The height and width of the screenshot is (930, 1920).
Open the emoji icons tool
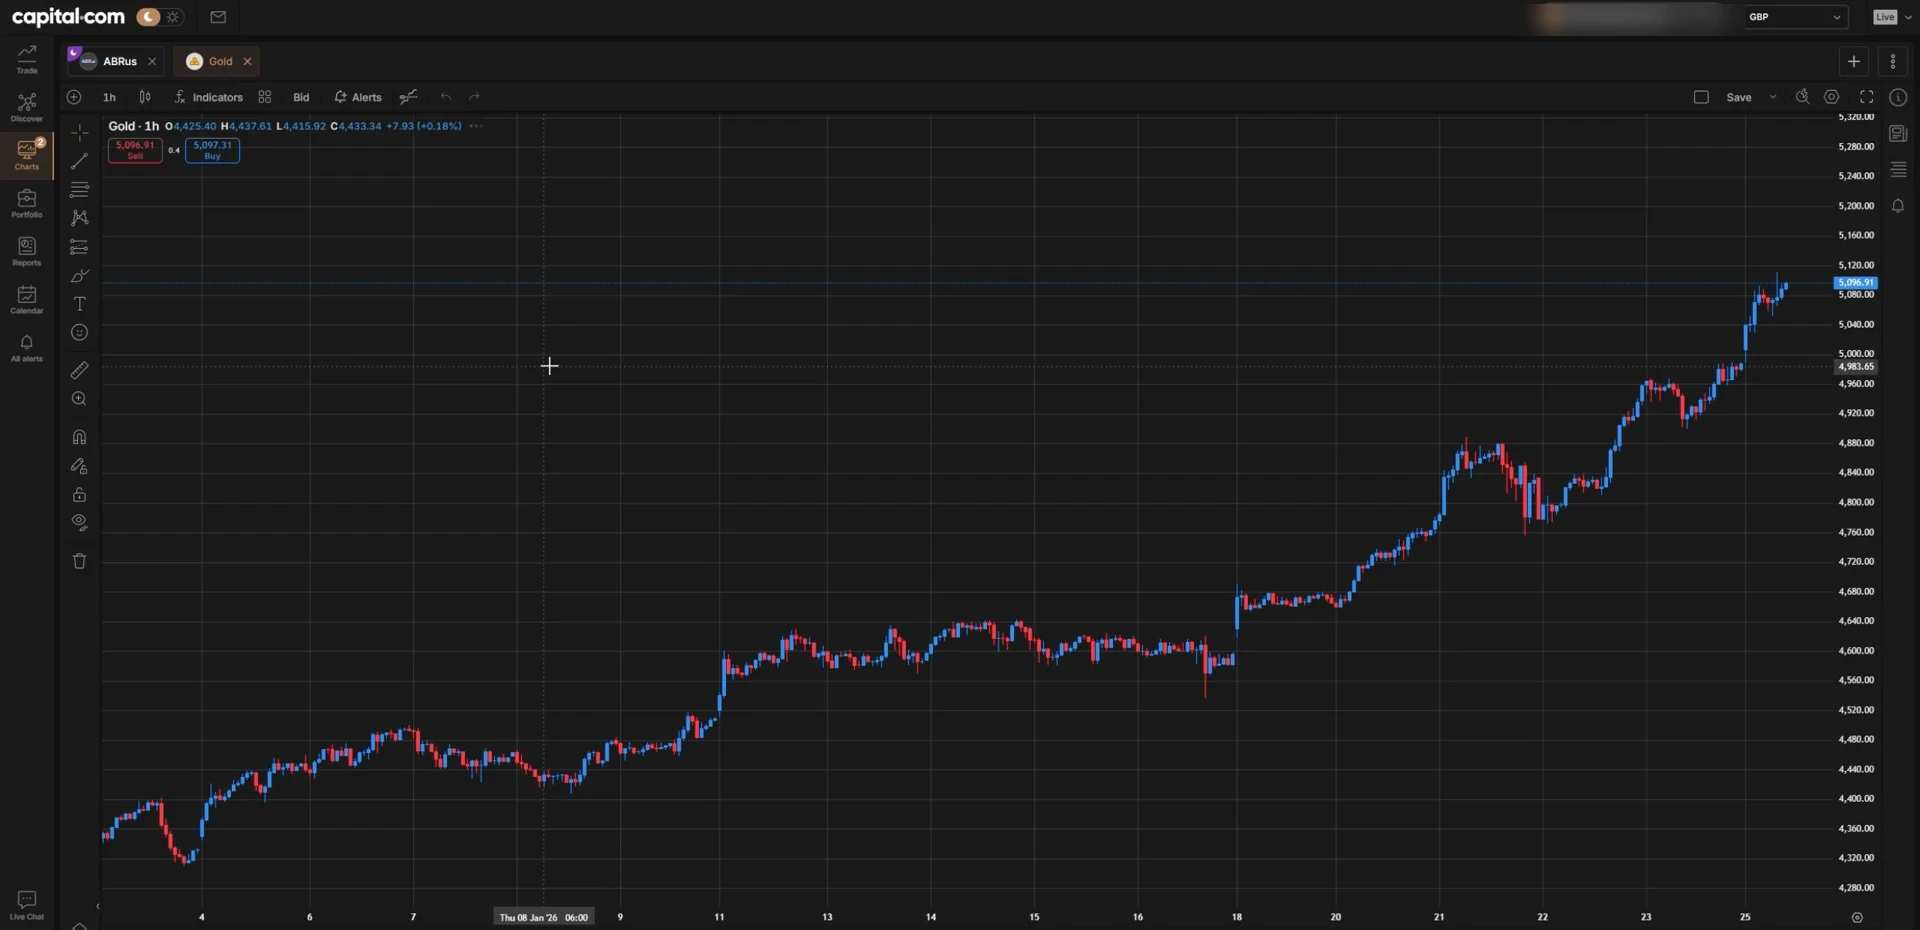pos(80,333)
